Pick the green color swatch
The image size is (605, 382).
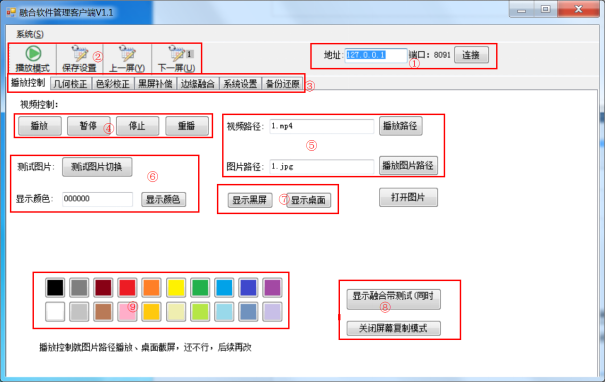click(200, 287)
